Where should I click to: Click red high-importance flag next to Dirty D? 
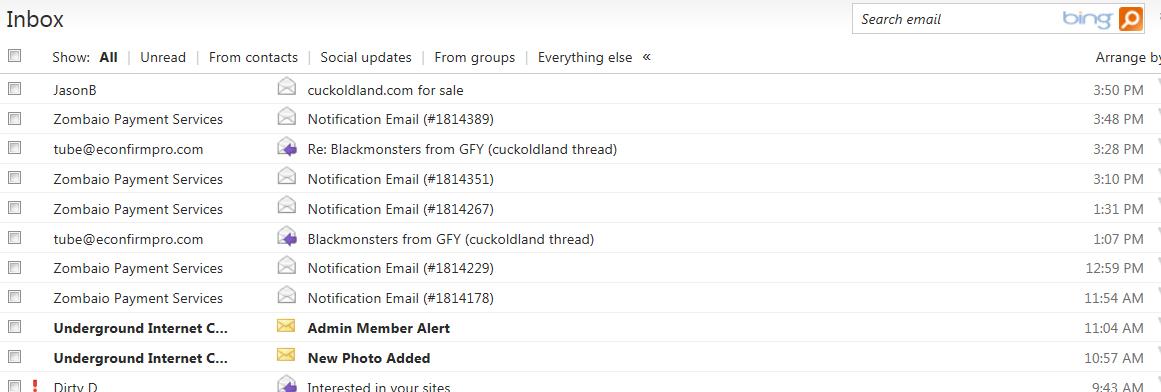(34, 385)
